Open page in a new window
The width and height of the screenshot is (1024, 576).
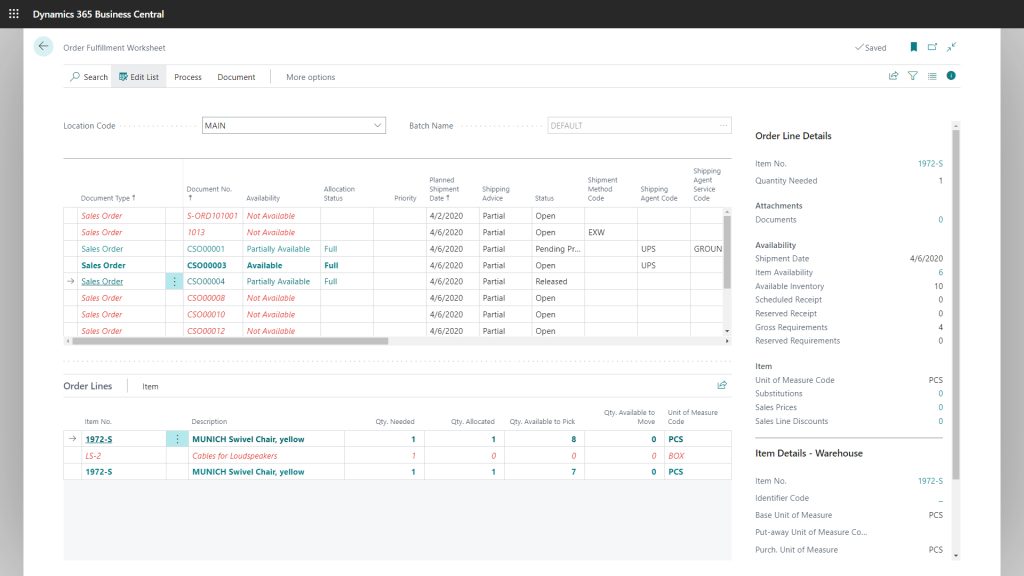[929, 46]
